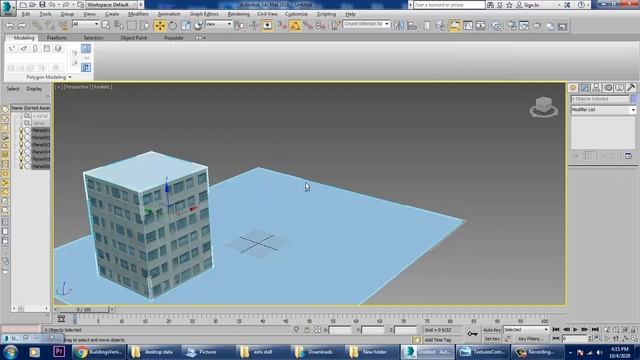Screen dimensions: 640x360
Task: Toggle the Angle Snap icon
Action: click(295, 26)
